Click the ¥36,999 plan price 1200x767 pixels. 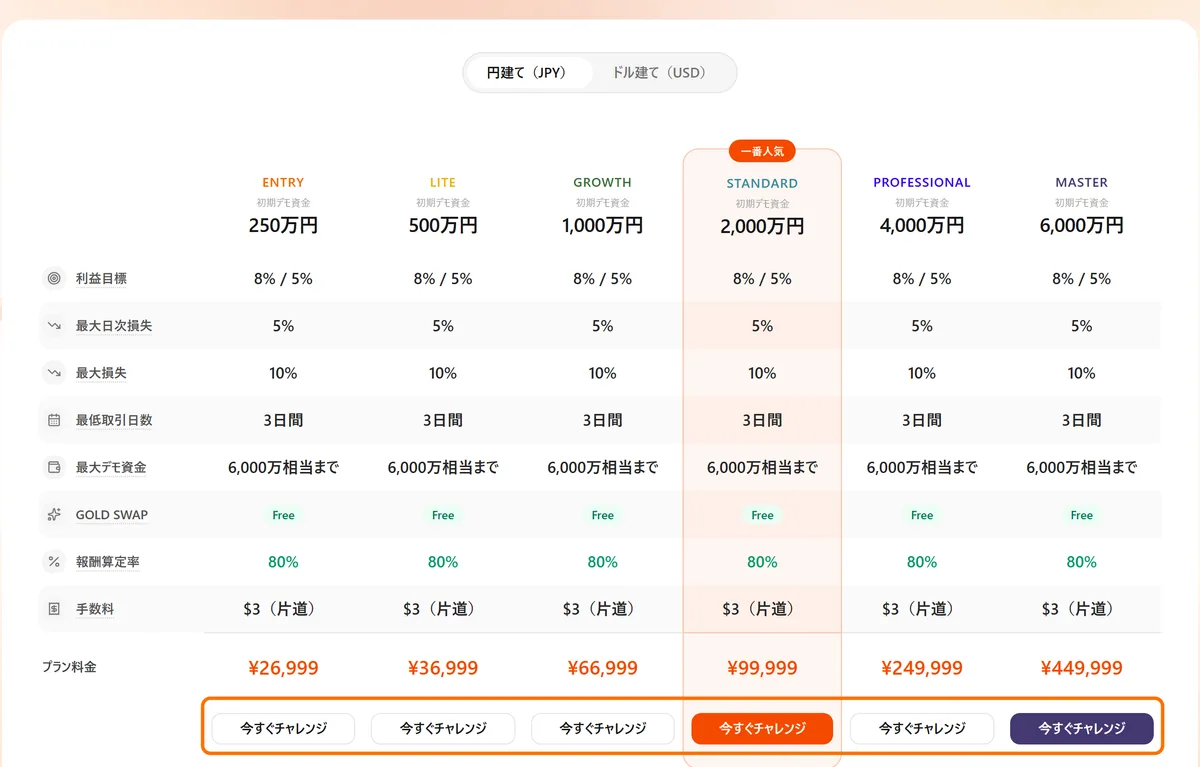coord(443,668)
